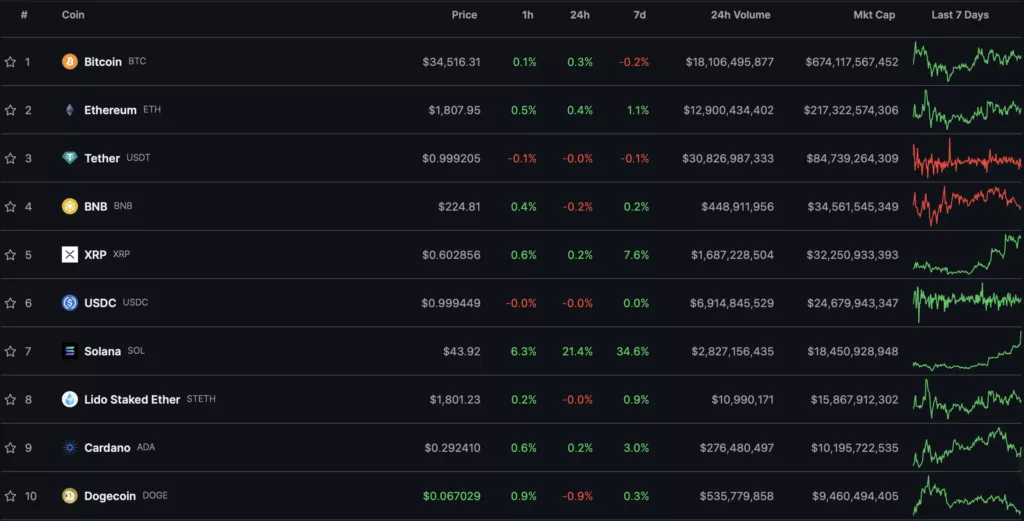Sort by the Price column header

464,14
